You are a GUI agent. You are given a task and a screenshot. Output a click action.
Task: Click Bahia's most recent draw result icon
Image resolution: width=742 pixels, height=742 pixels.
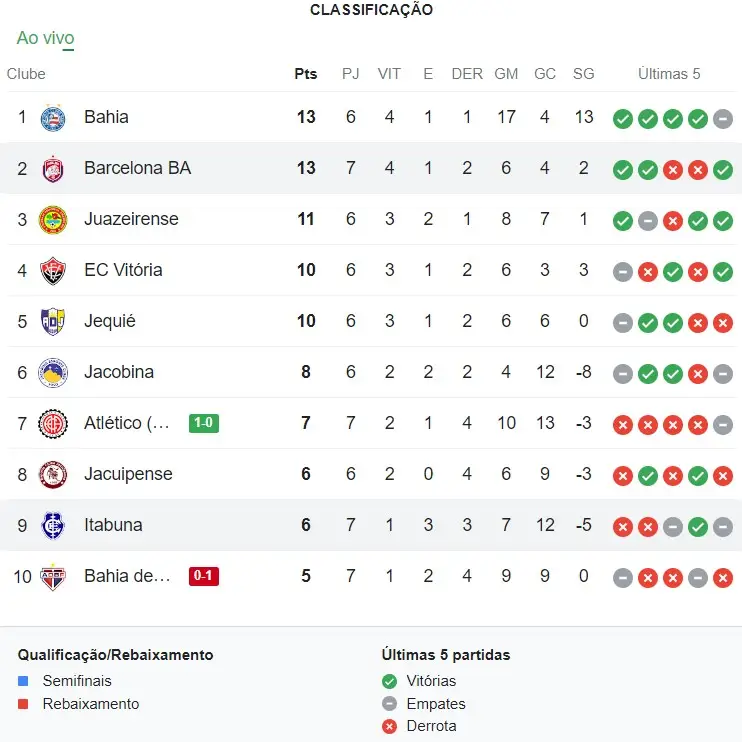(723, 119)
